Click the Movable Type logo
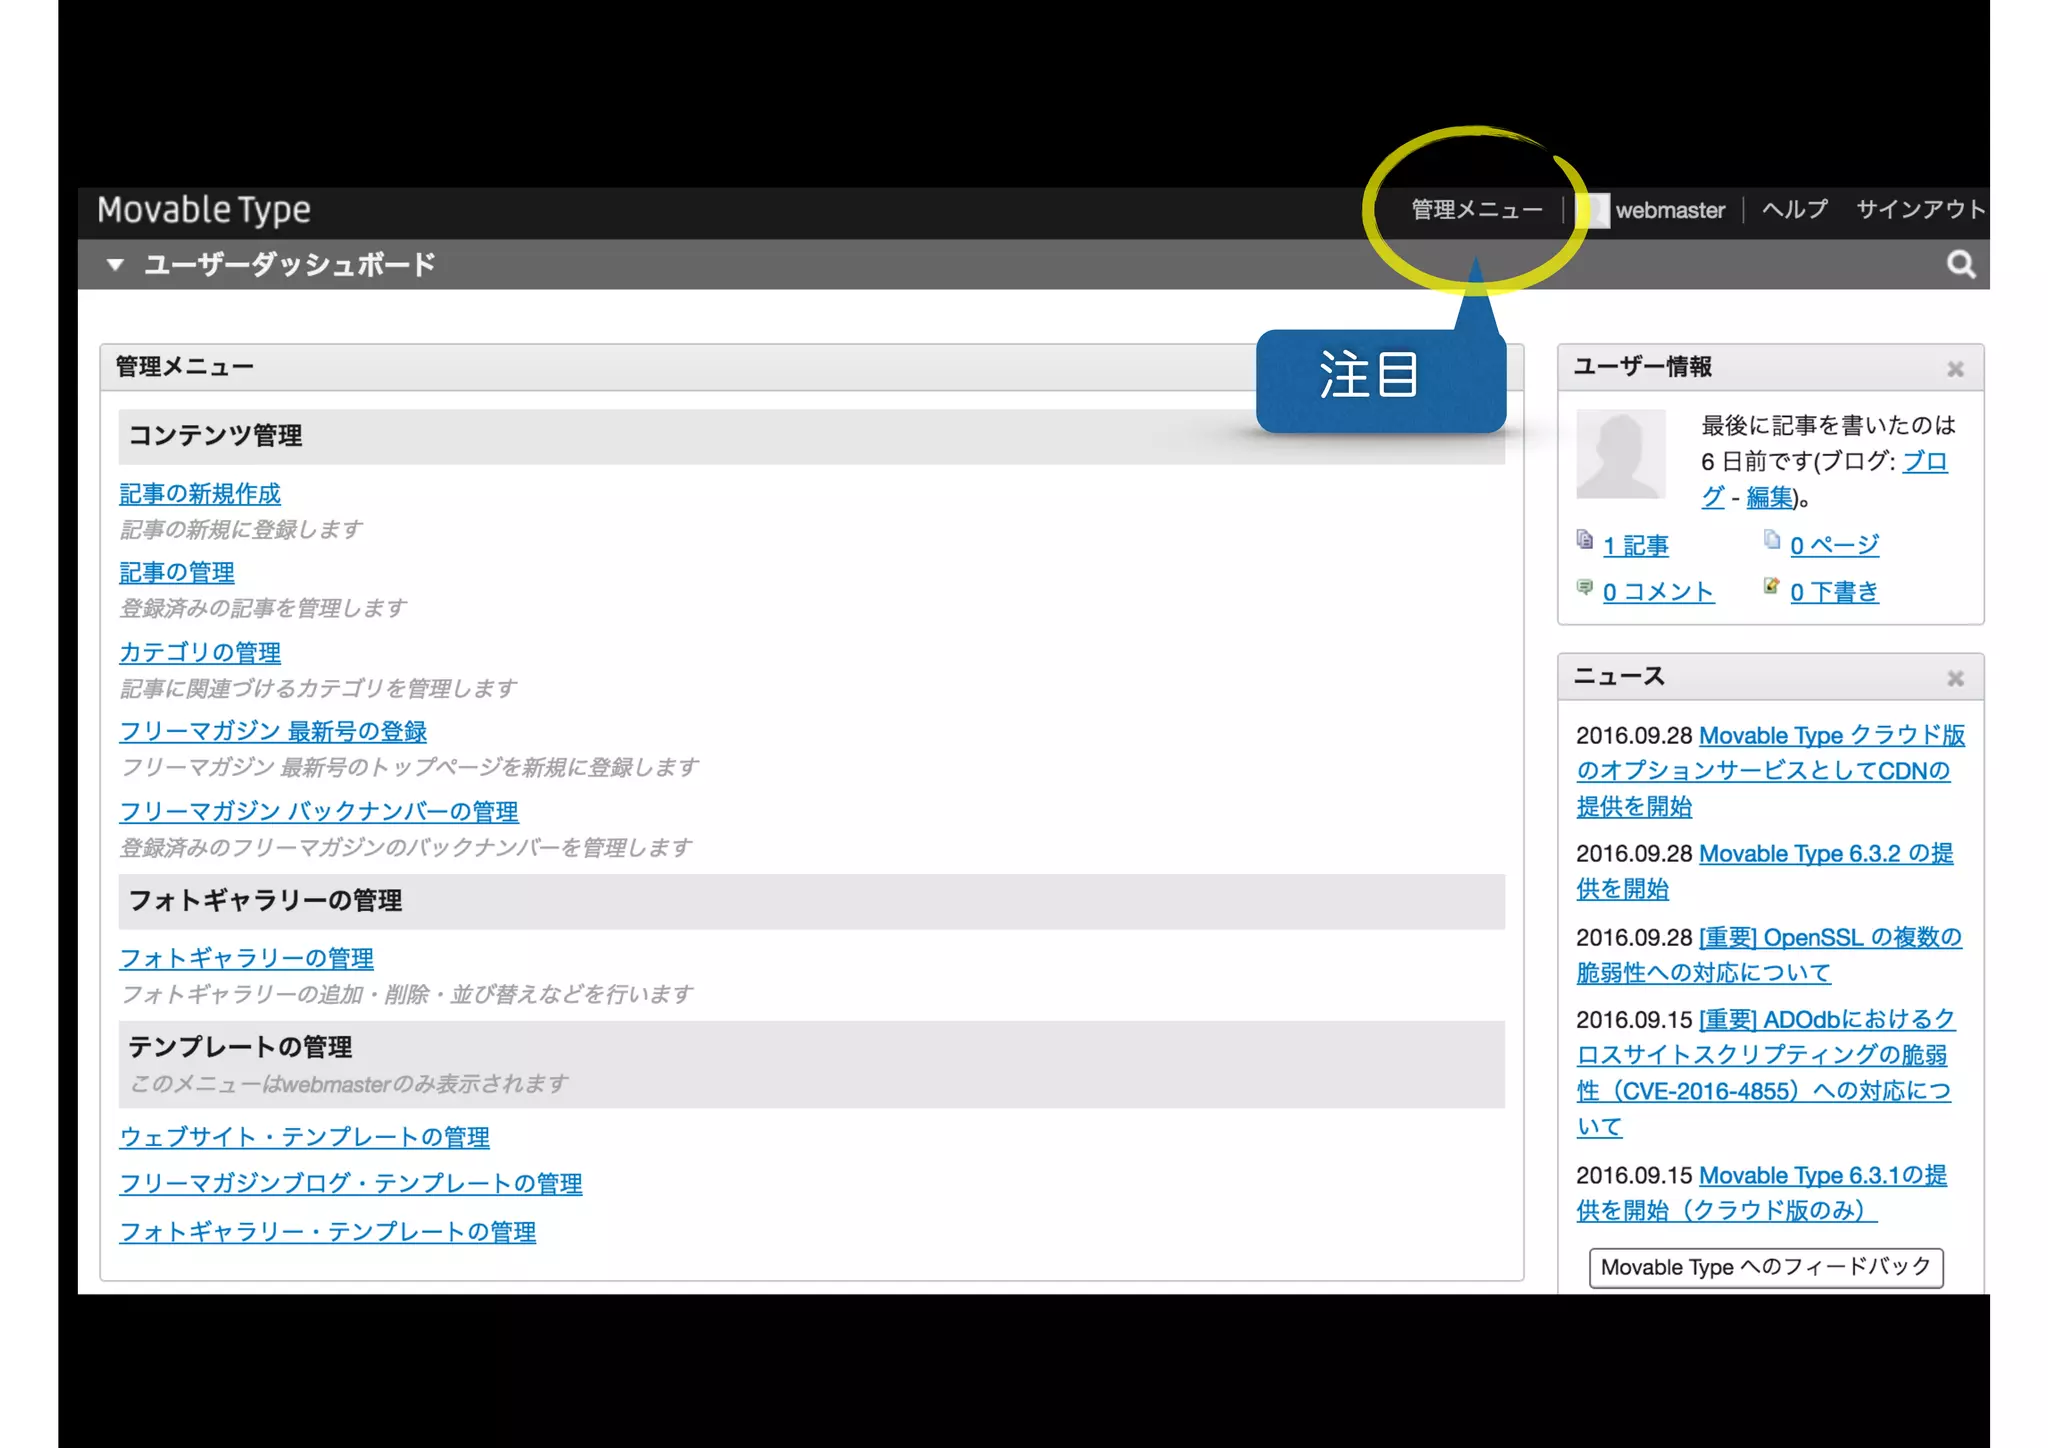This screenshot has height=1448, width=2048. 204,210
